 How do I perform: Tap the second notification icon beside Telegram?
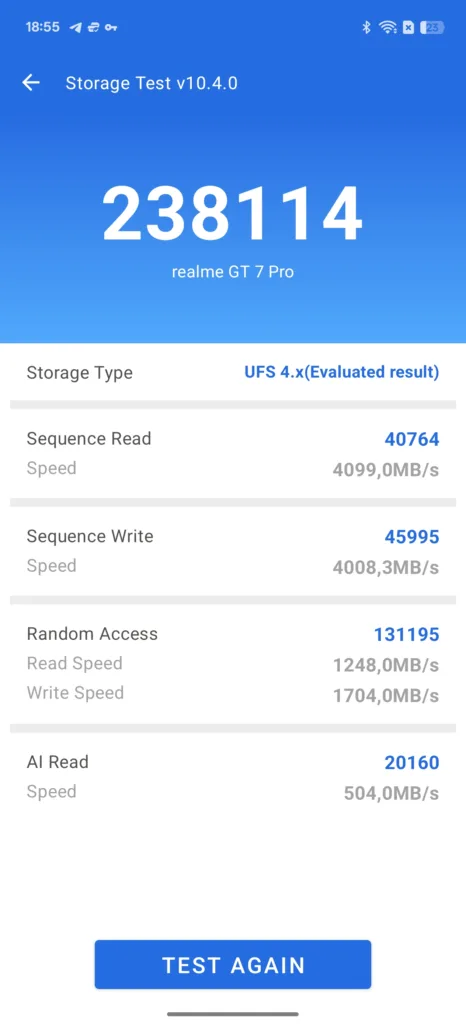pyautogui.click(x=93, y=27)
